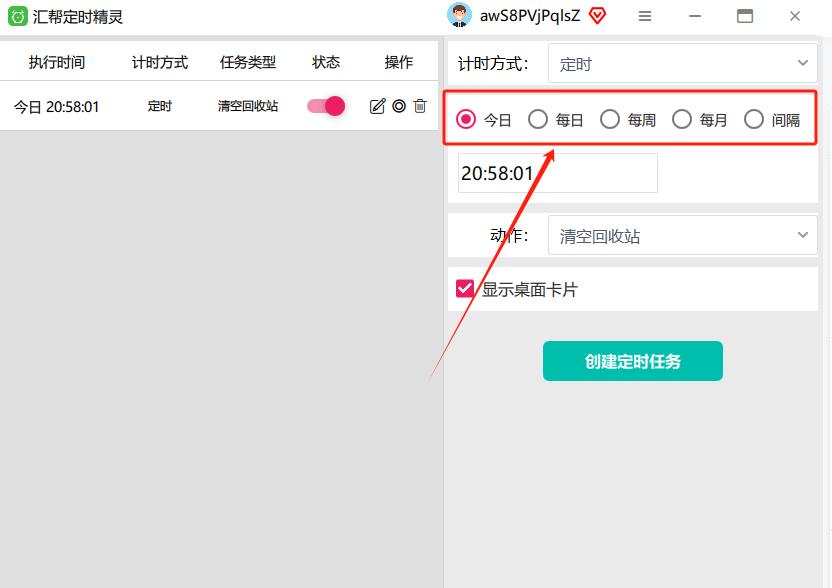Click the circle target icon in task row
Image resolution: width=832 pixels, height=588 pixels.
pos(399,106)
